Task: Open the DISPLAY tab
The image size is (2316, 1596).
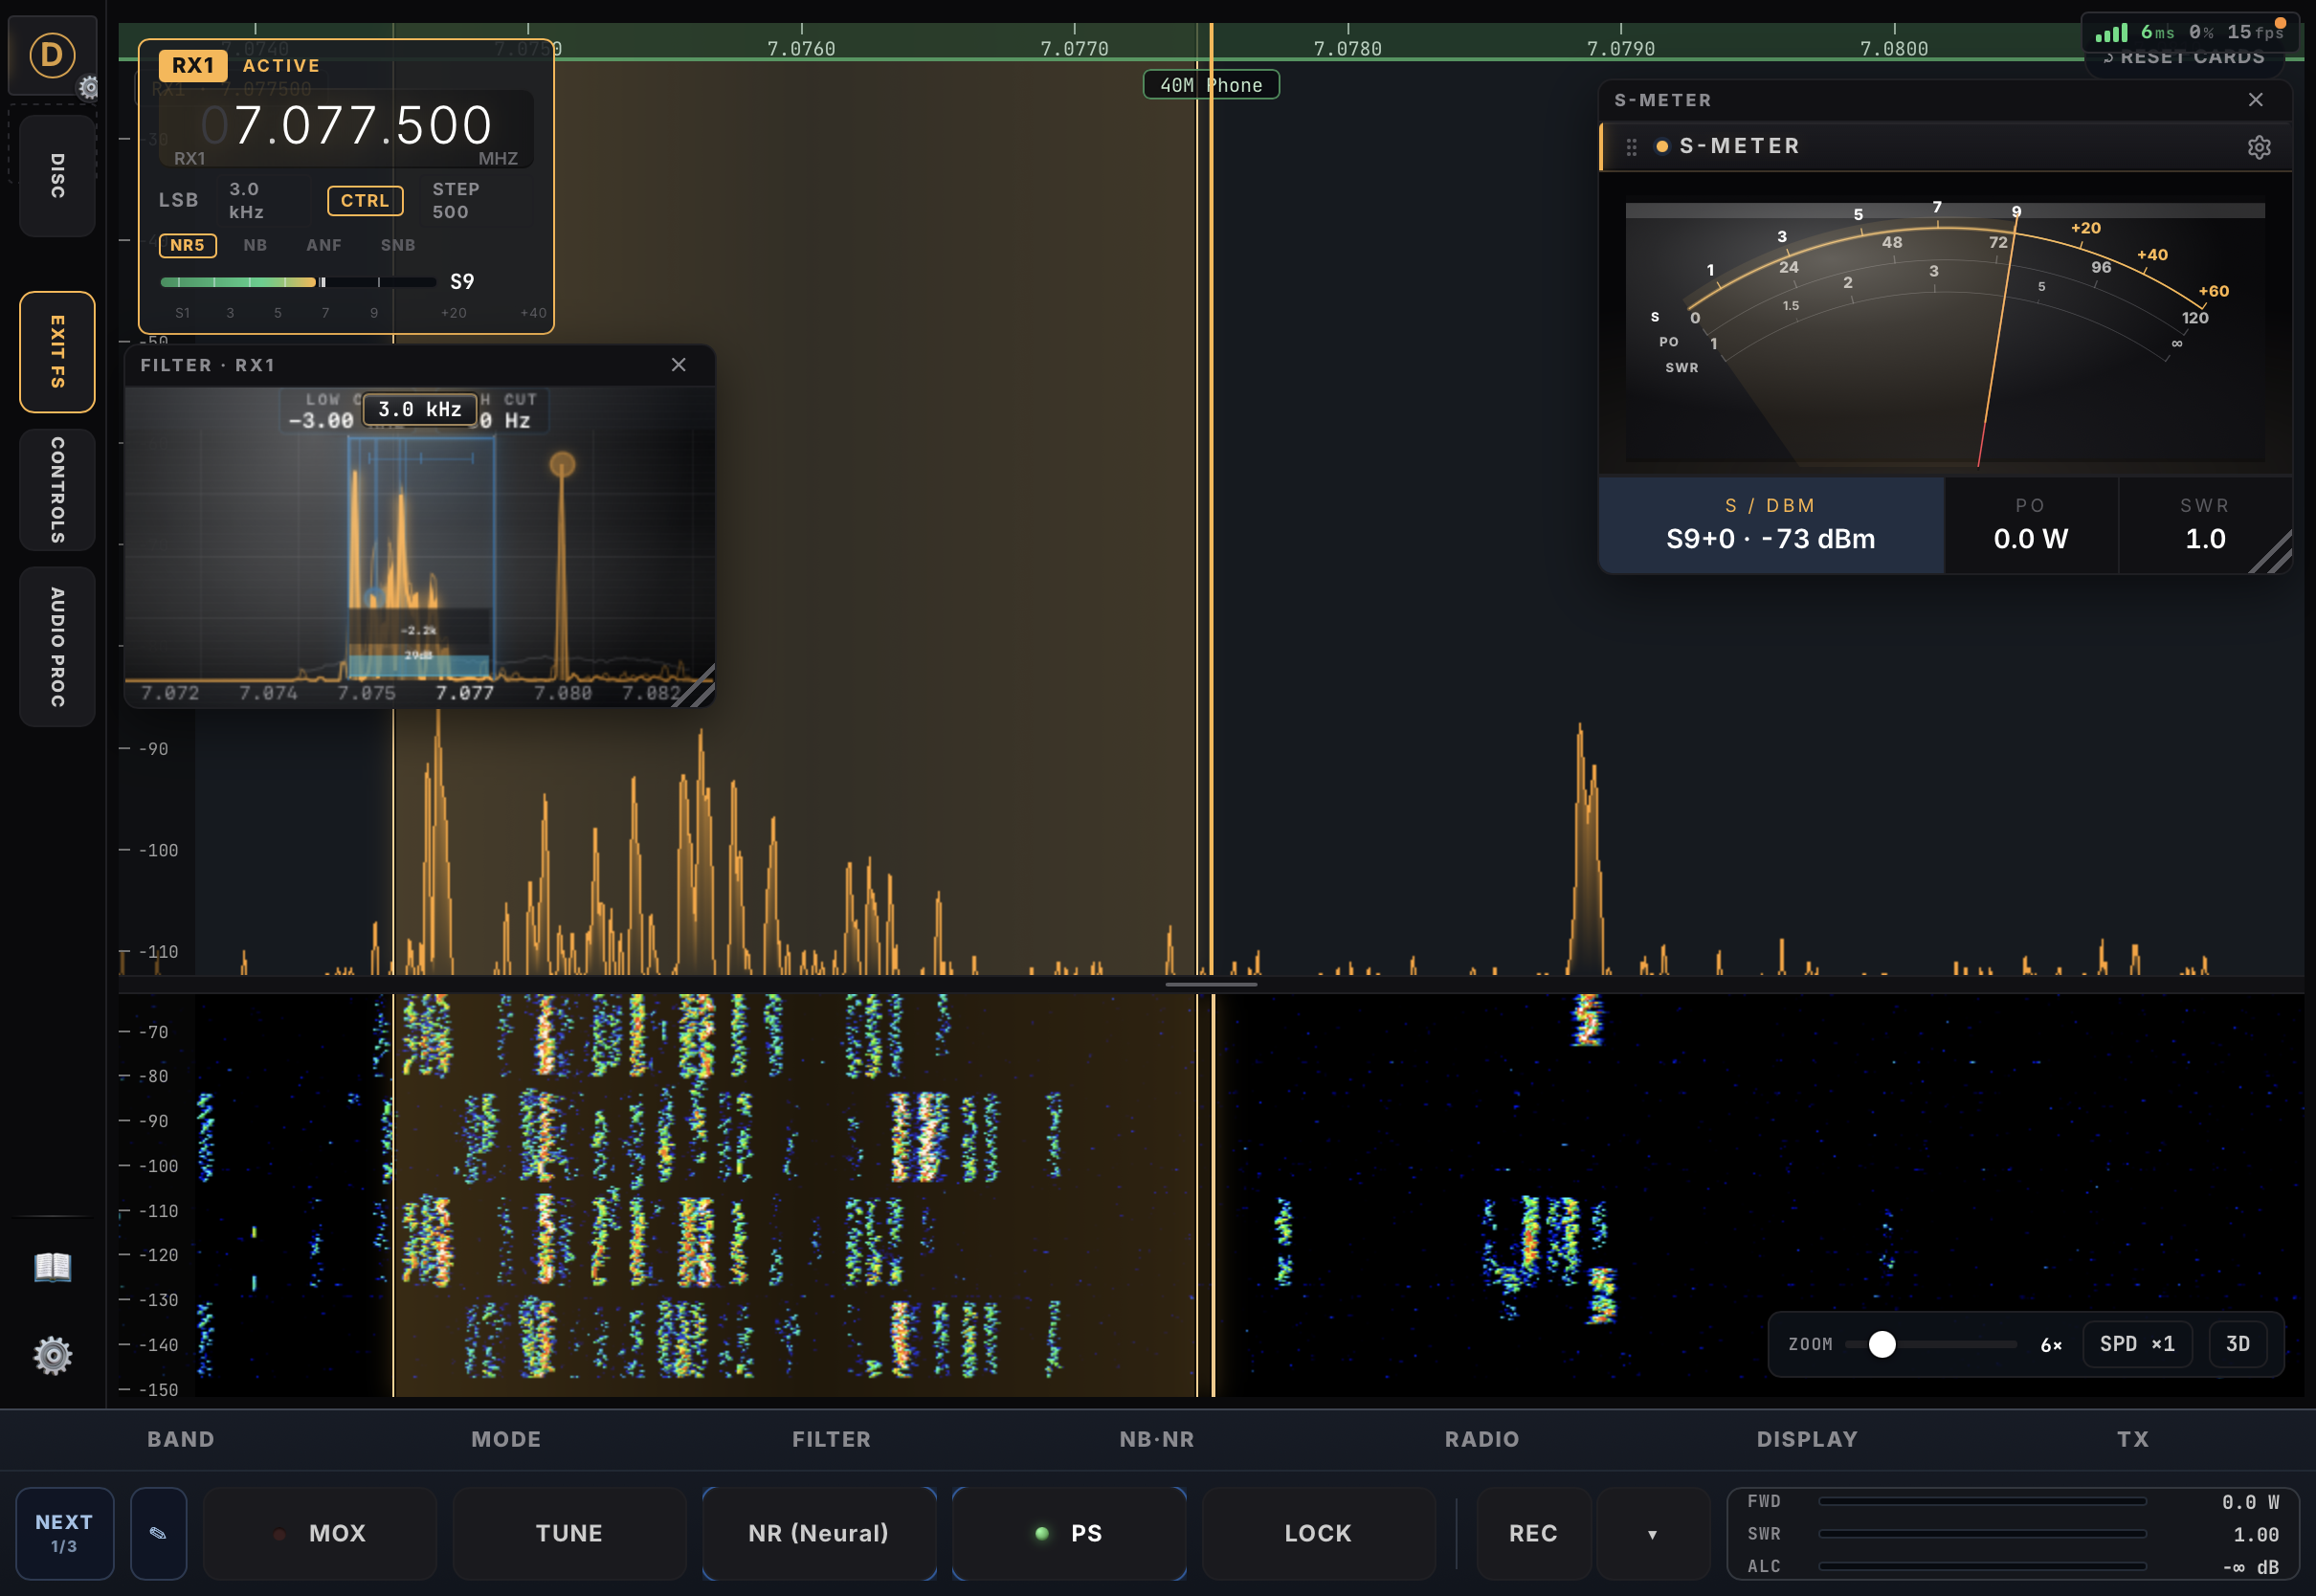Action: (1807, 1439)
